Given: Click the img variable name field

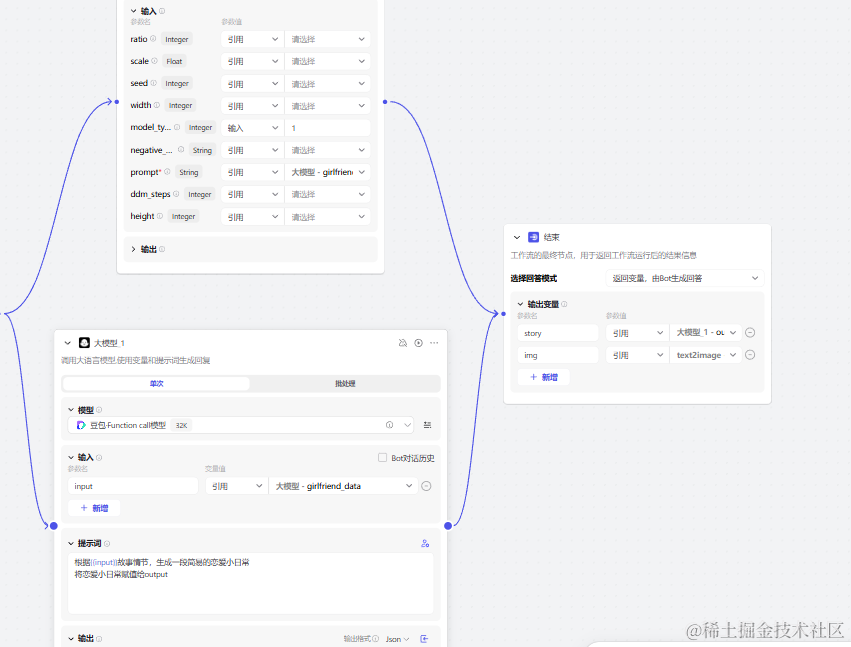Looking at the screenshot, I should click(x=558, y=355).
